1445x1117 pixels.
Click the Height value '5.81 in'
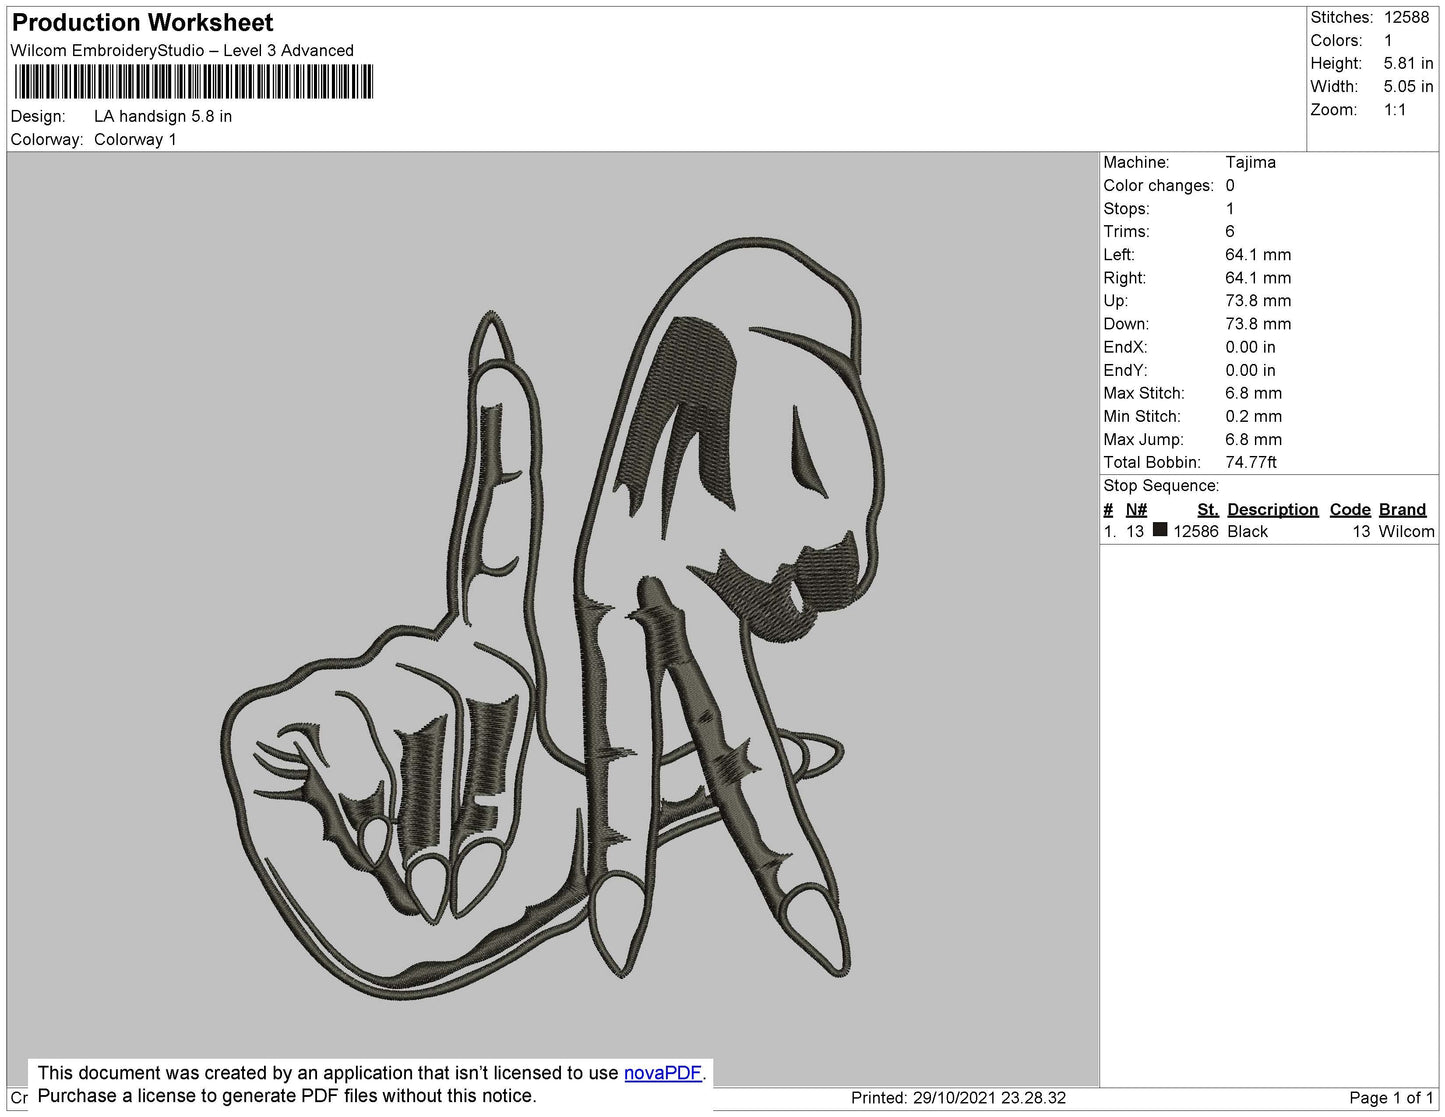[x=1408, y=63]
